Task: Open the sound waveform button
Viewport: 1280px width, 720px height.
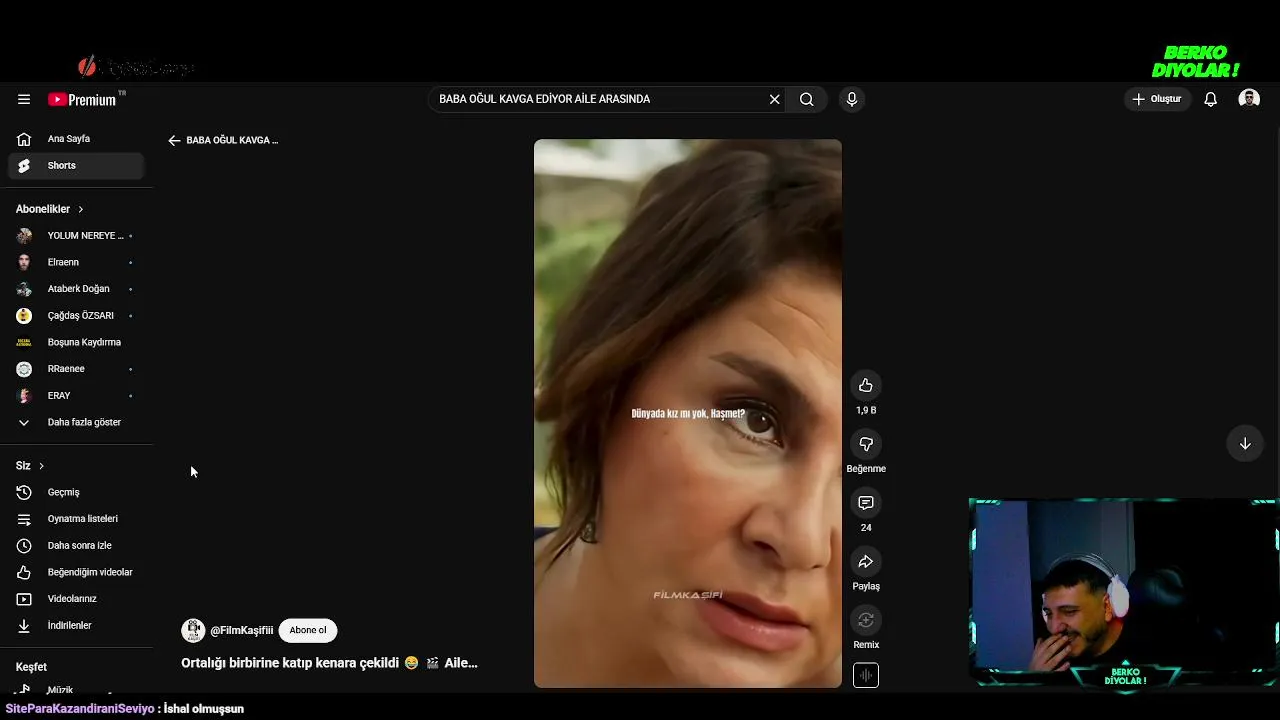Action: (x=866, y=676)
